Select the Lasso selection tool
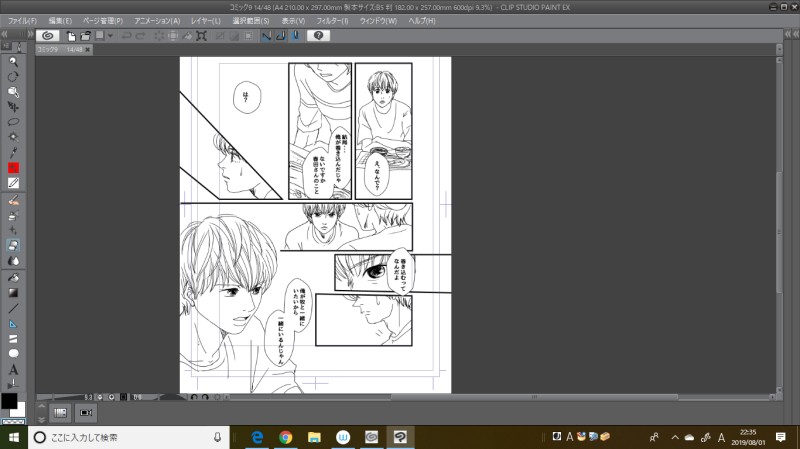 click(x=13, y=122)
